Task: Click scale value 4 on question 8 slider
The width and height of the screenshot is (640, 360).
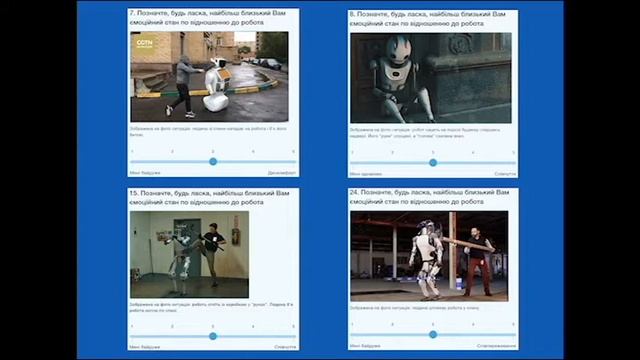Action: 473,153
